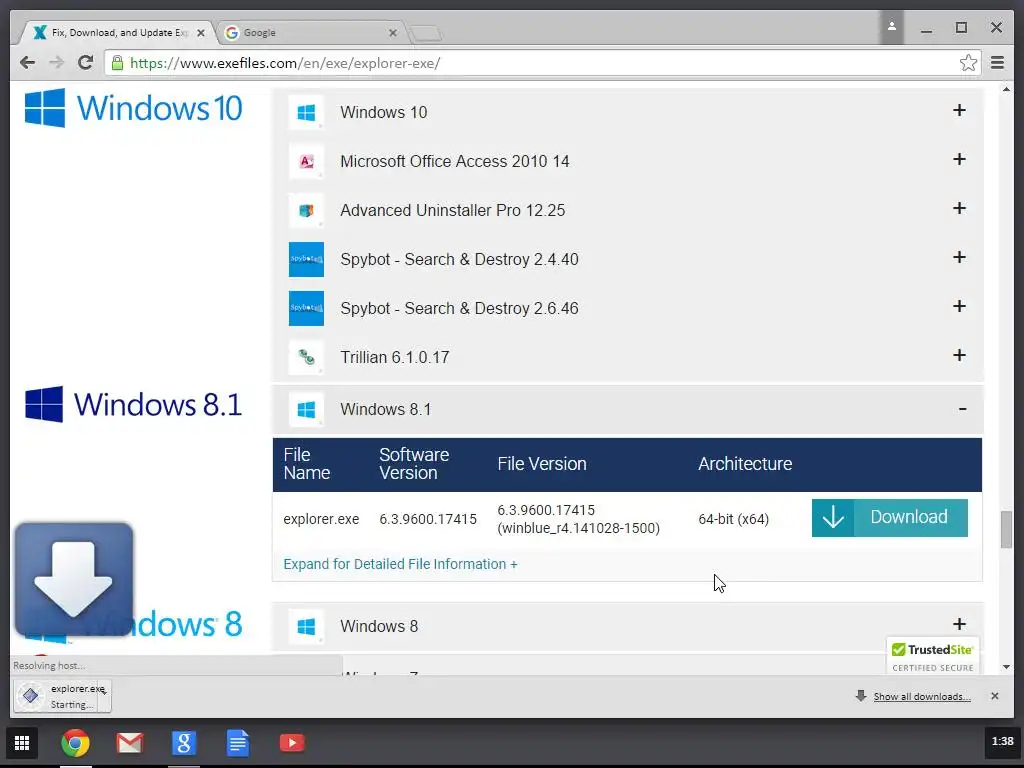Screen dimensions: 1024x768
Task: Open Gmail from the shelf
Action: point(129,743)
